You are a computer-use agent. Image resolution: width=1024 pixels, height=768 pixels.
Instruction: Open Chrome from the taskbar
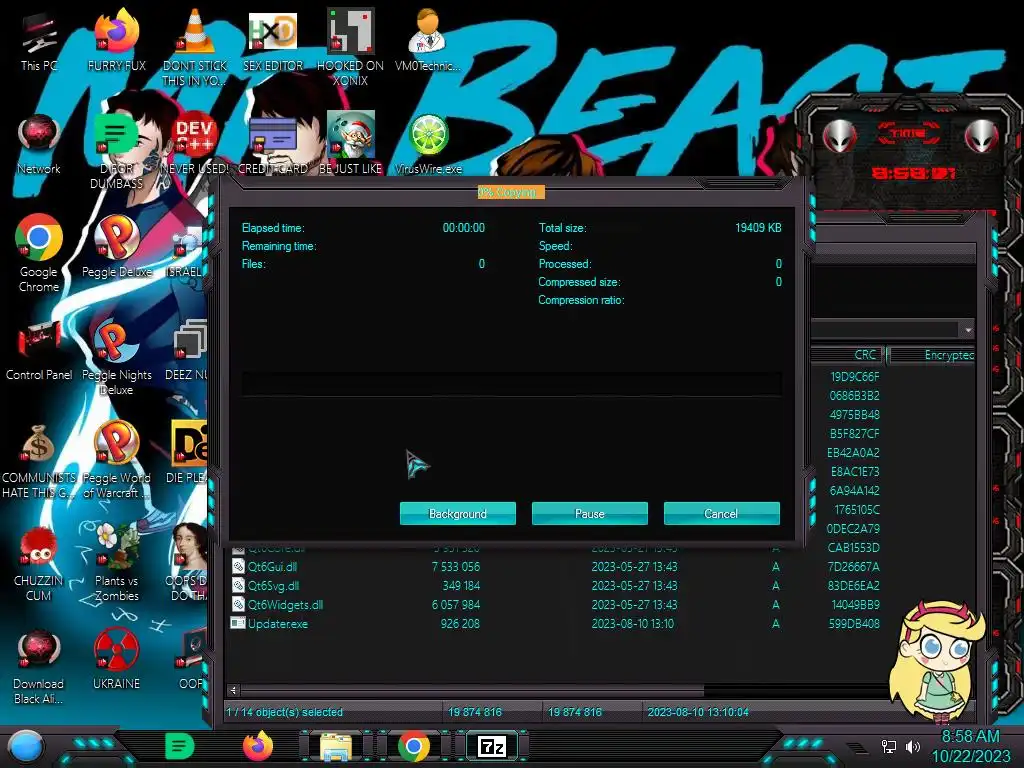pos(413,746)
